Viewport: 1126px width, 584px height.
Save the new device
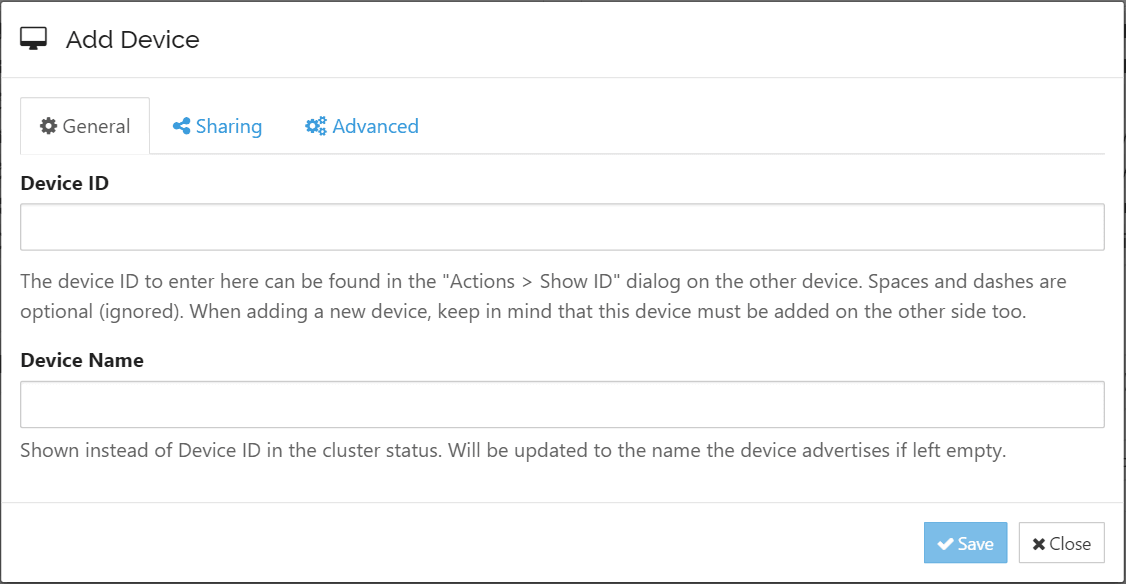(x=965, y=543)
